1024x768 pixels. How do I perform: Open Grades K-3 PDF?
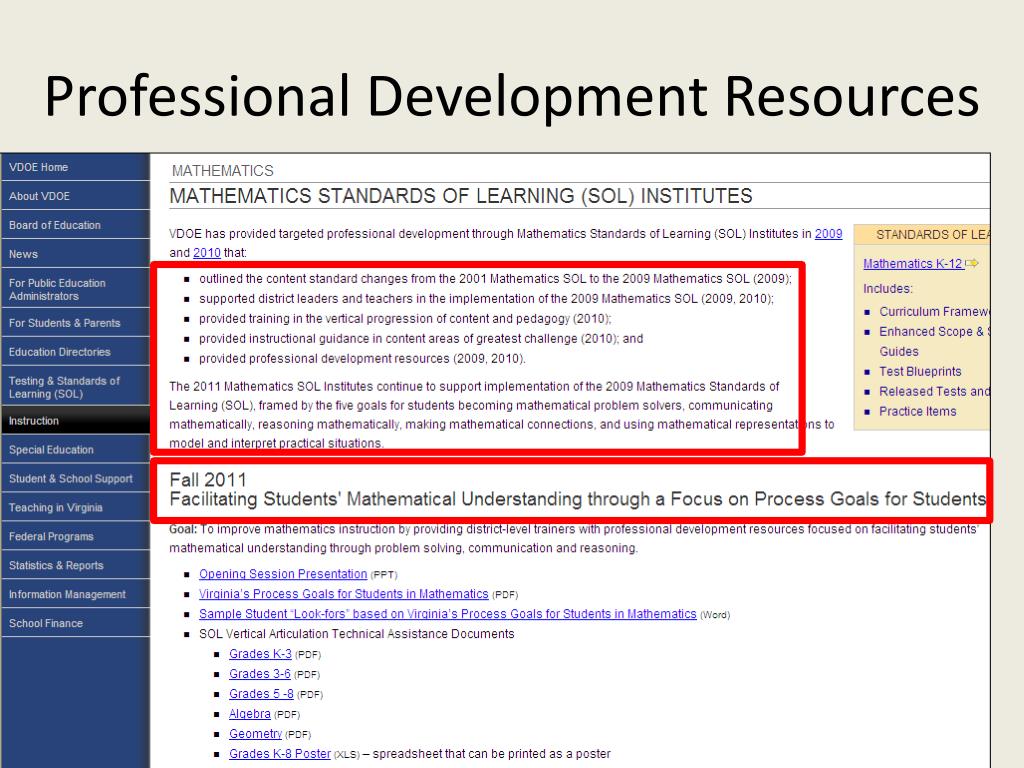pyautogui.click(x=260, y=654)
